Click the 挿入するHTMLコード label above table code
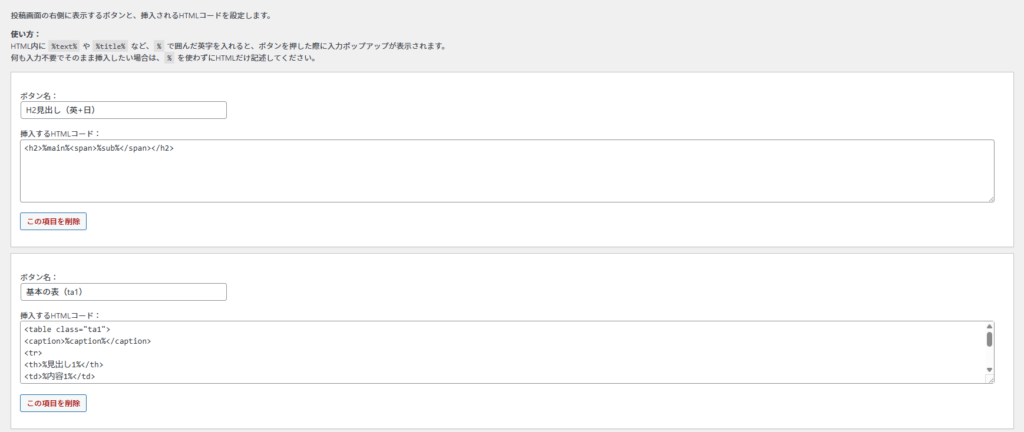The image size is (1024, 432). pos(60,315)
